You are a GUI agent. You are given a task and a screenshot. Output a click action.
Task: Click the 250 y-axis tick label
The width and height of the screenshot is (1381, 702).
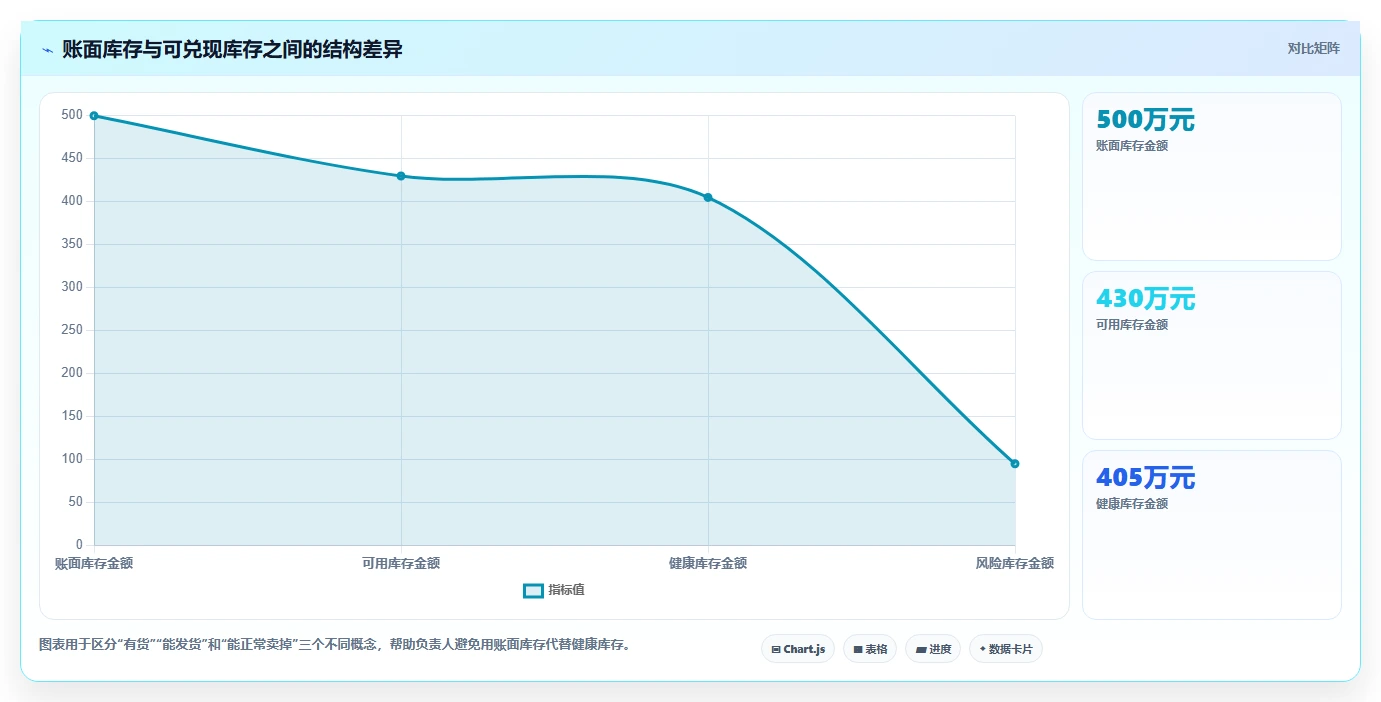pos(72,330)
